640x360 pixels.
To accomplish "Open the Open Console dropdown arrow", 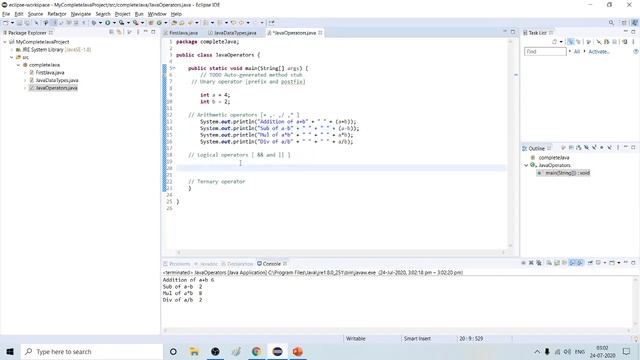I will pyautogui.click(x=619, y=263).
